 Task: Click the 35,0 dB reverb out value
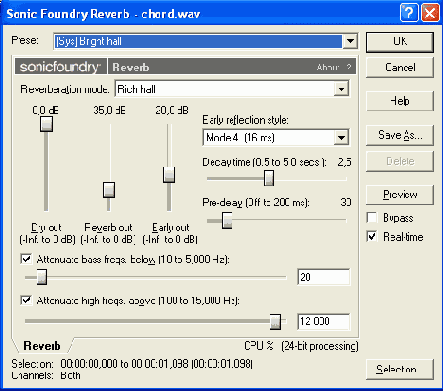(109, 110)
